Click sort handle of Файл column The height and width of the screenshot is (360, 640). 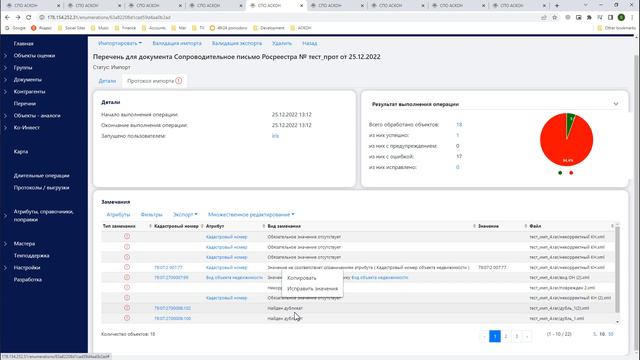point(612,226)
